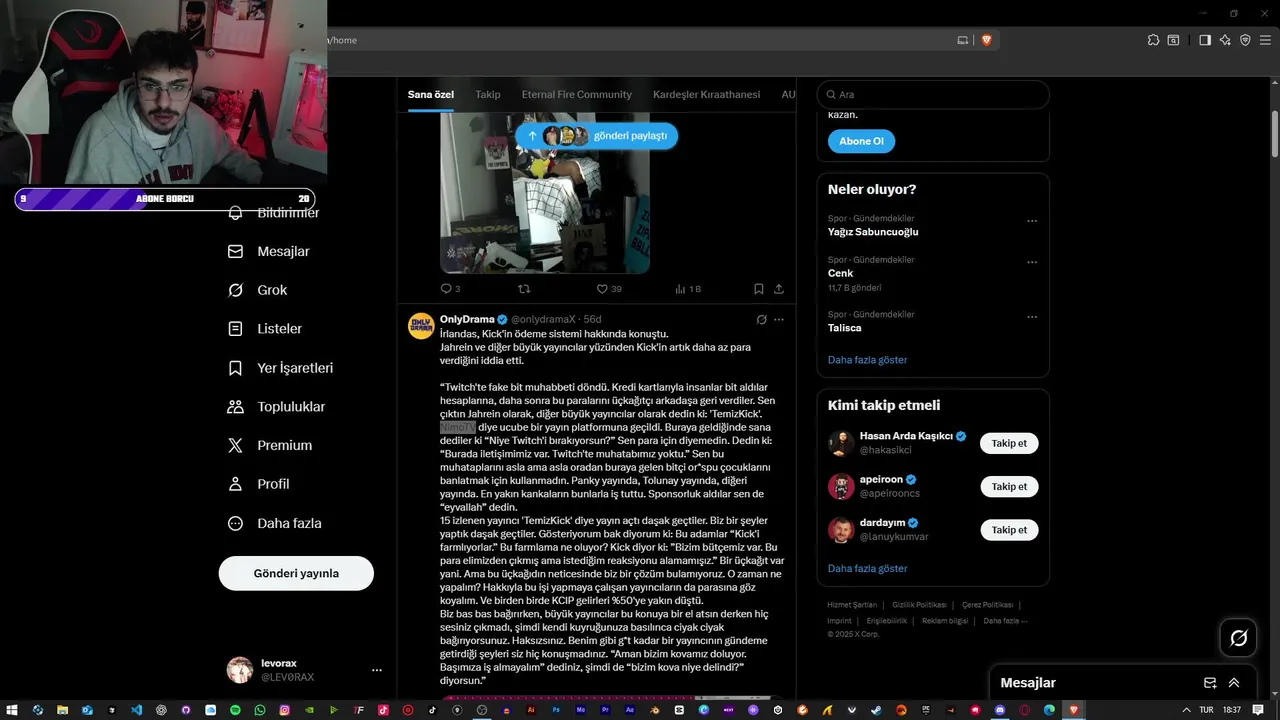
Task: Open the Kardeşler Kıraathanesi tab
Action: coord(707,94)
